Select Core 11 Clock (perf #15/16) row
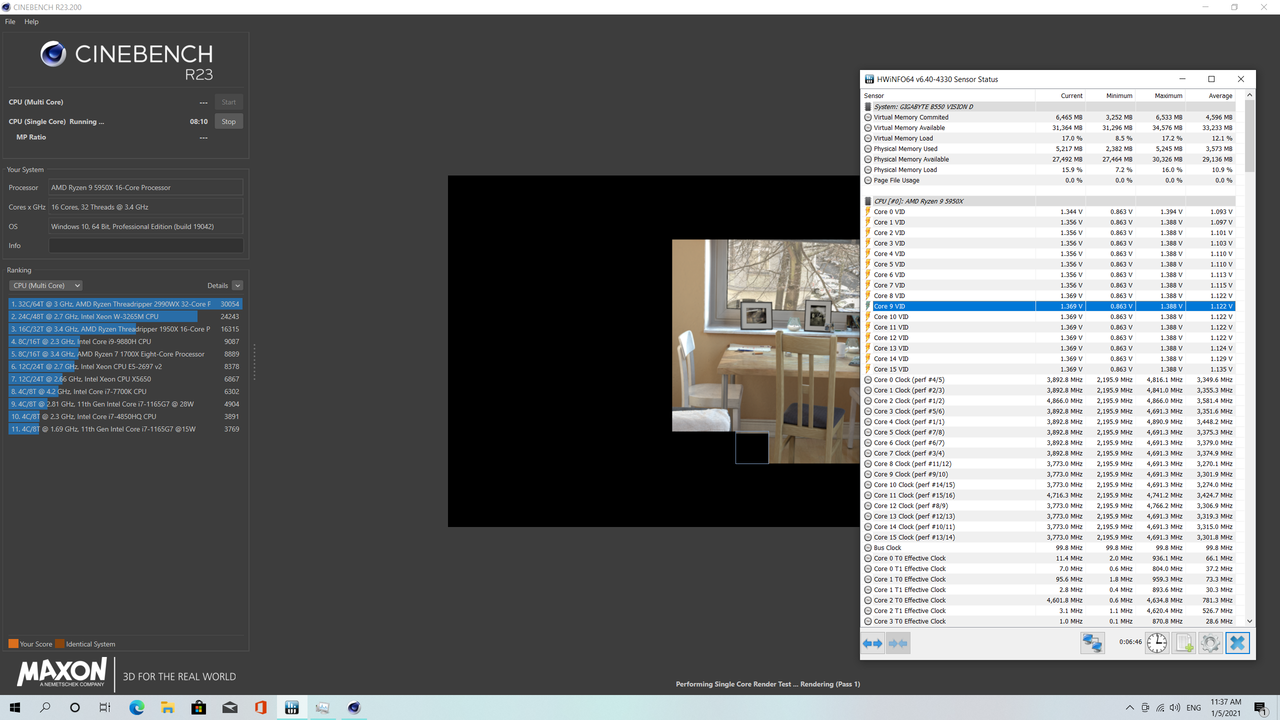1280x720 pixels. 1049,495
